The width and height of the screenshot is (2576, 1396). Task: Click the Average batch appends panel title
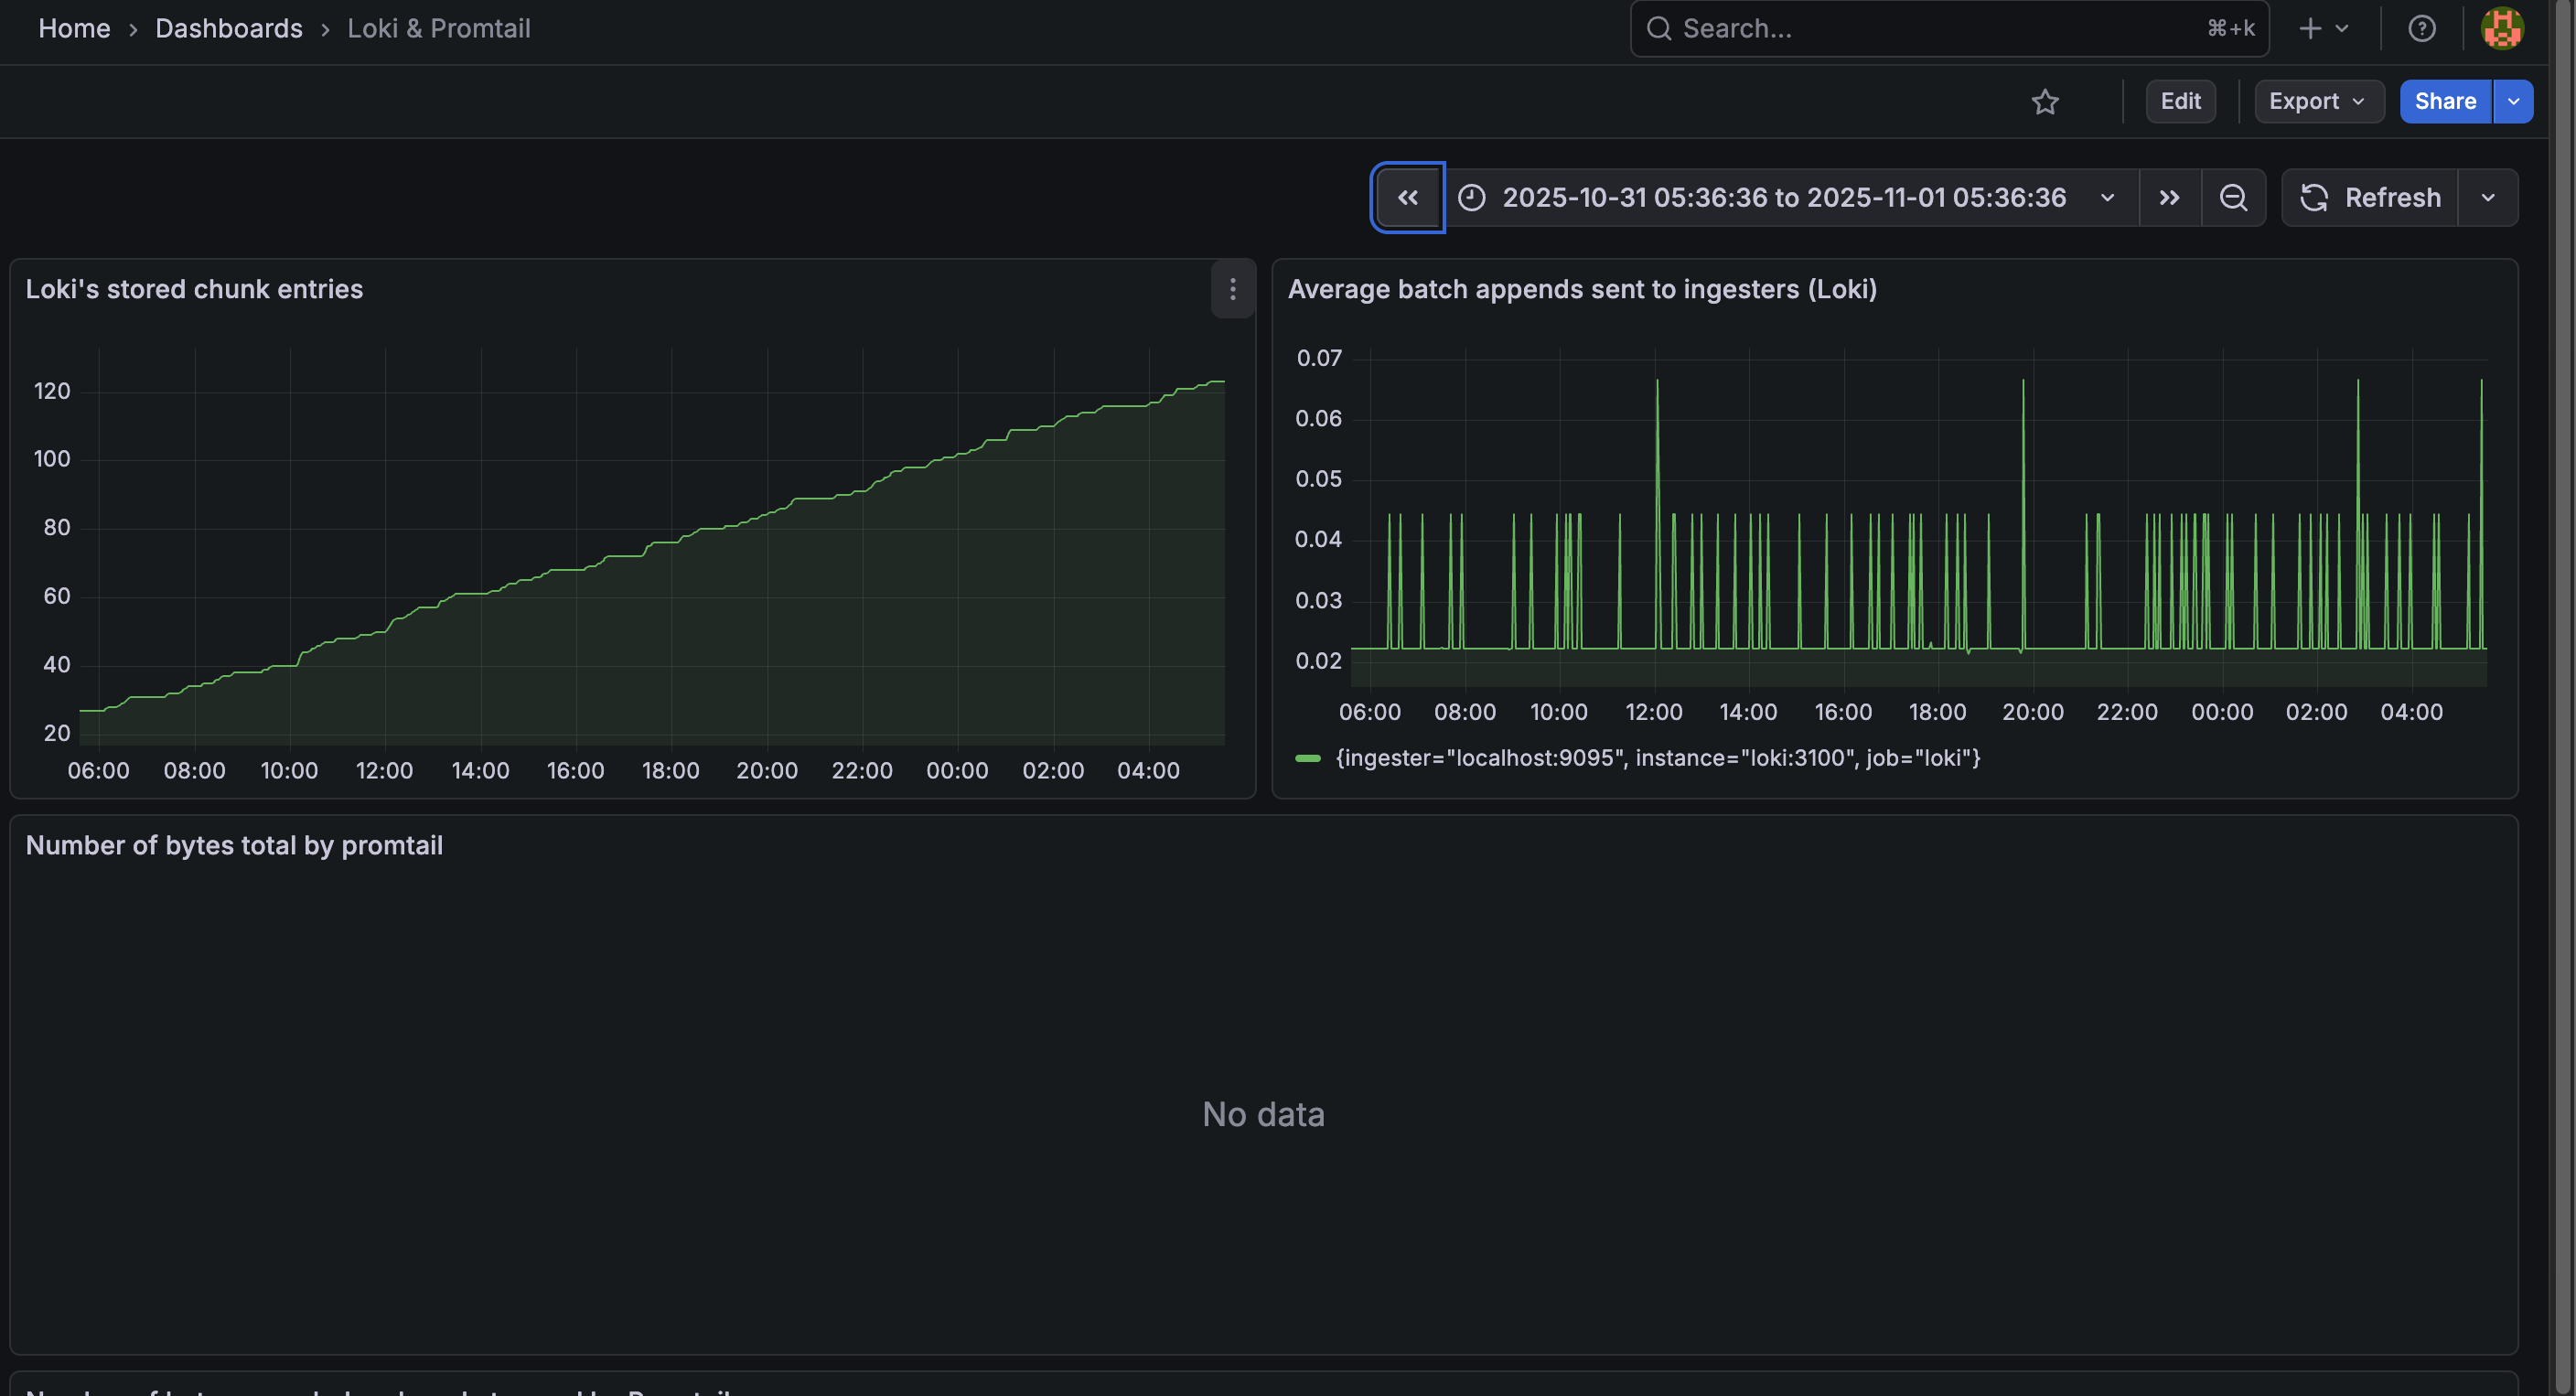point(1581,289)
